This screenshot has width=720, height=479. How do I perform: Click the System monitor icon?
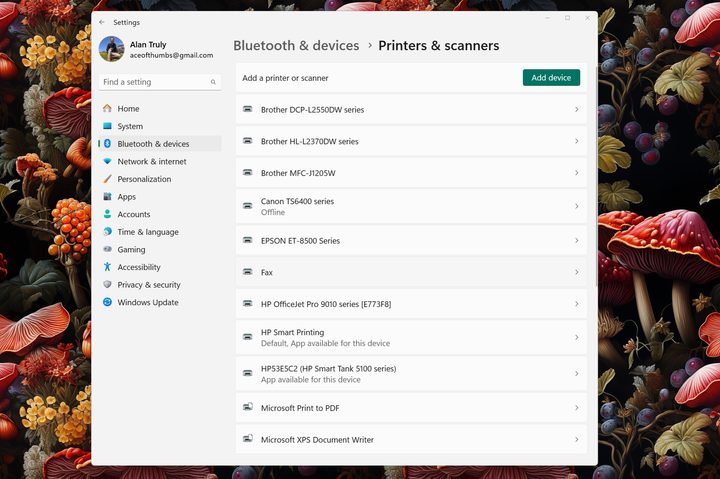point(107,126)
